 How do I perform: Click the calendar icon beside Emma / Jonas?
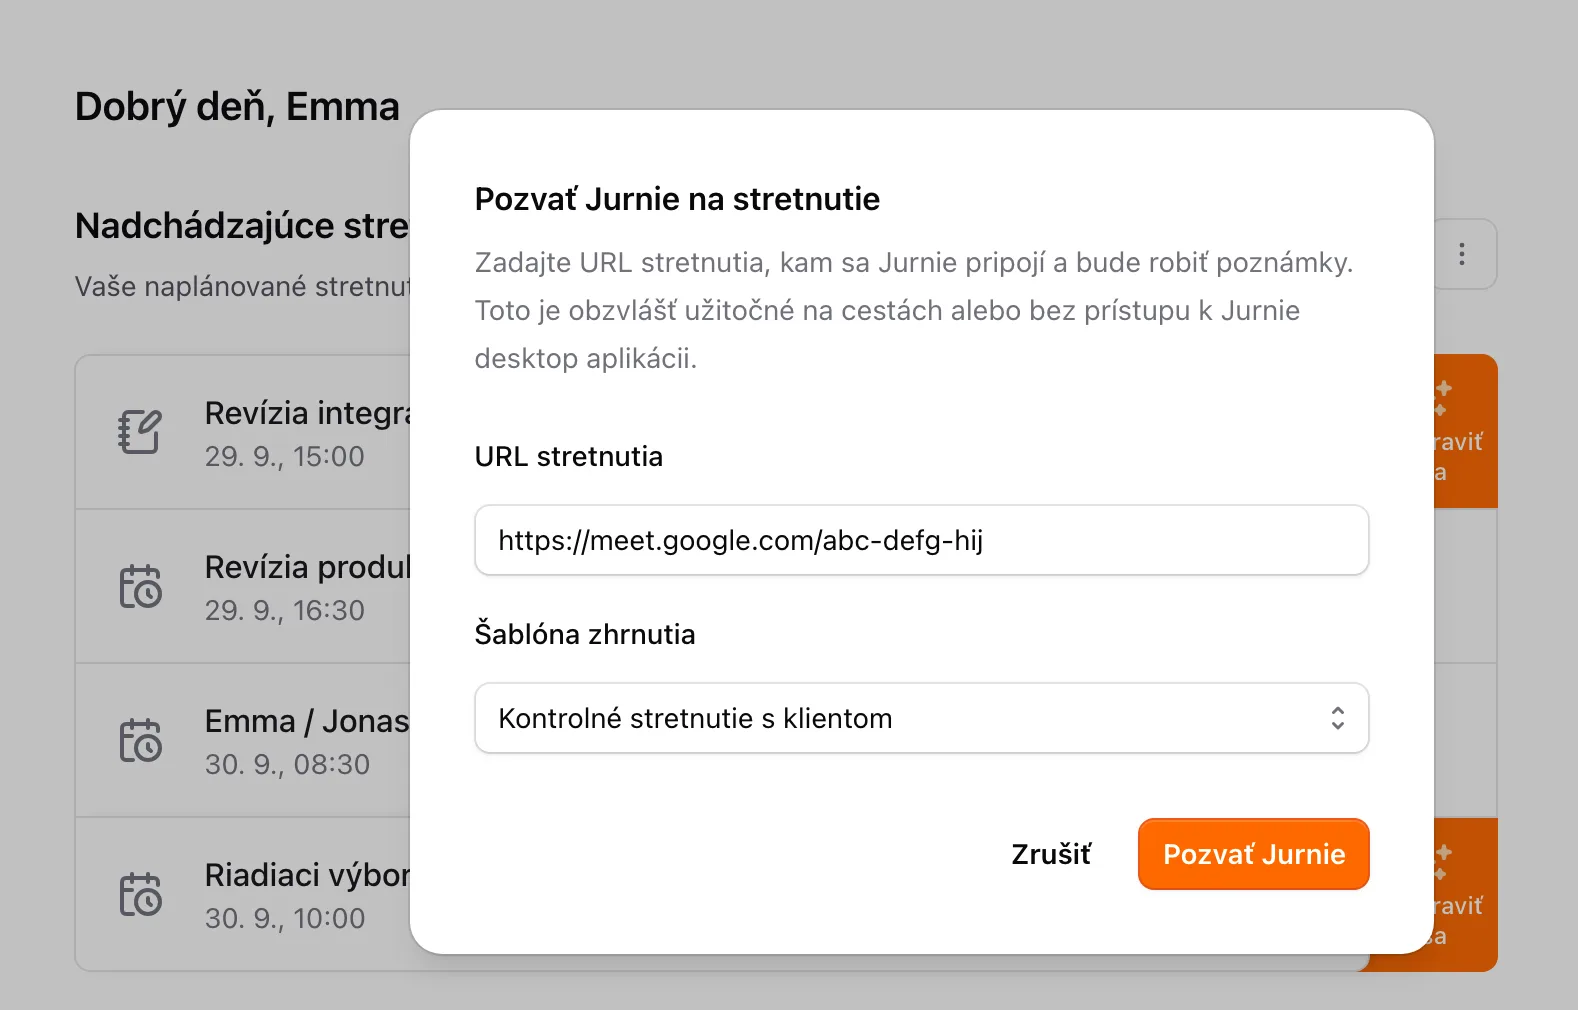point(140,740)
